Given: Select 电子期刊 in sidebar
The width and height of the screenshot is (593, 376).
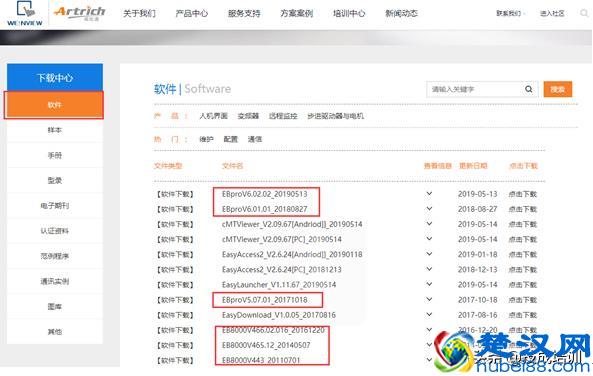Looking at the screenshot, I should [54, 206].
